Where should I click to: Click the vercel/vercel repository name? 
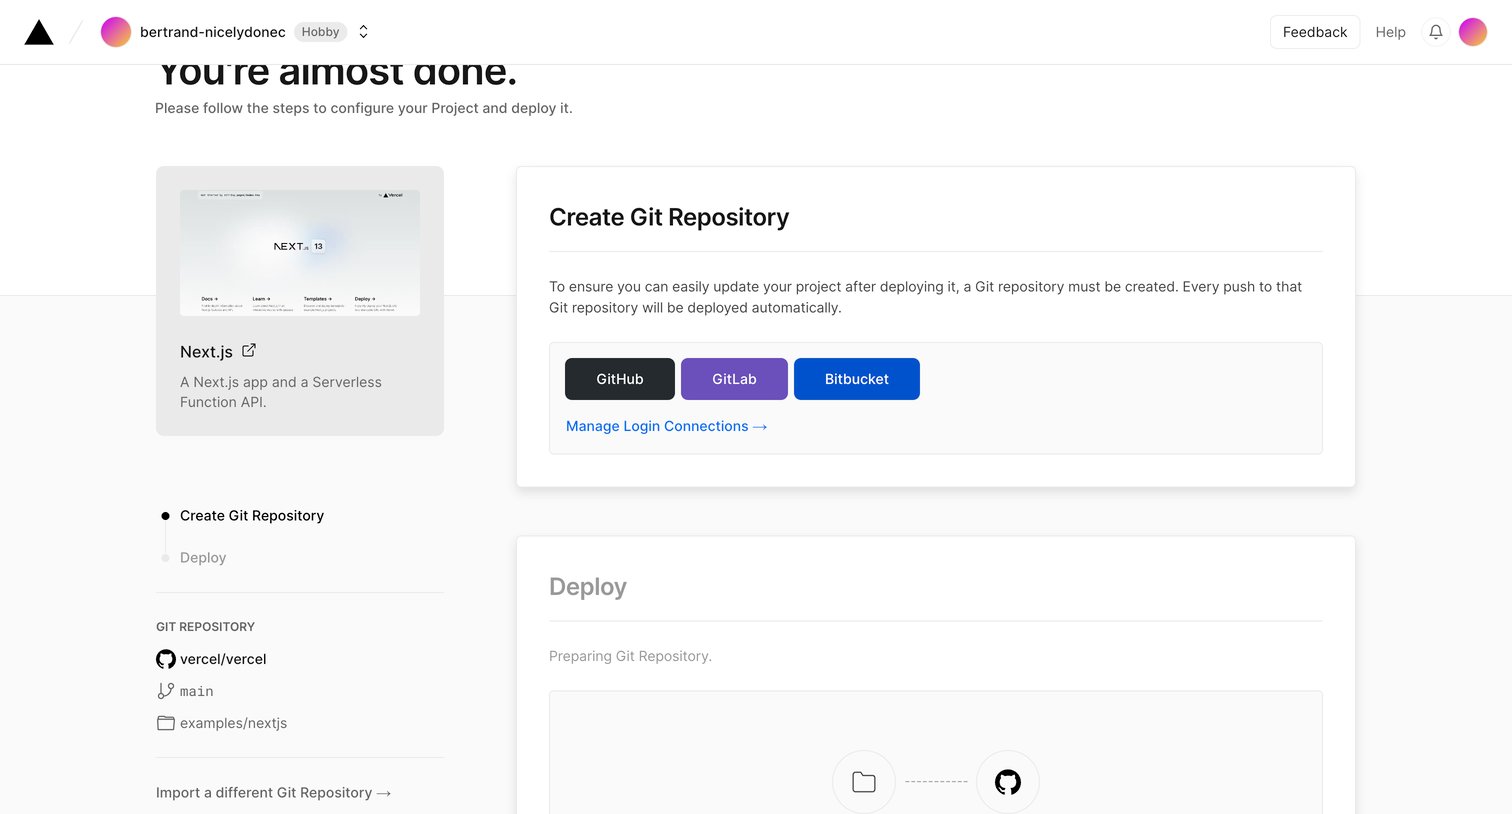click(223, 659)
